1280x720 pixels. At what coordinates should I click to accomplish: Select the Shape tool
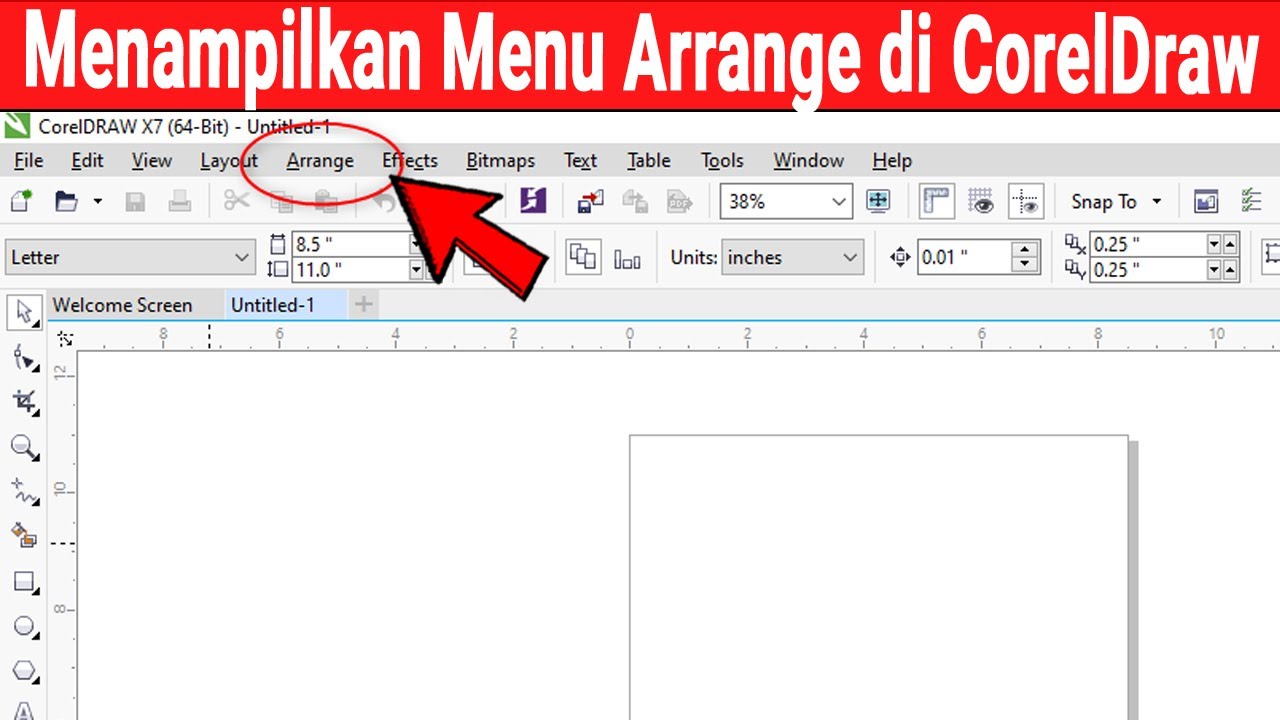pyautogui.click(x=24, y=358)
